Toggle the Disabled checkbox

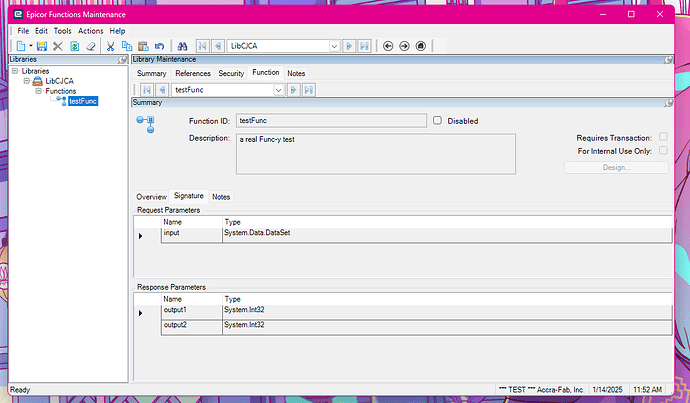[437, 120]
